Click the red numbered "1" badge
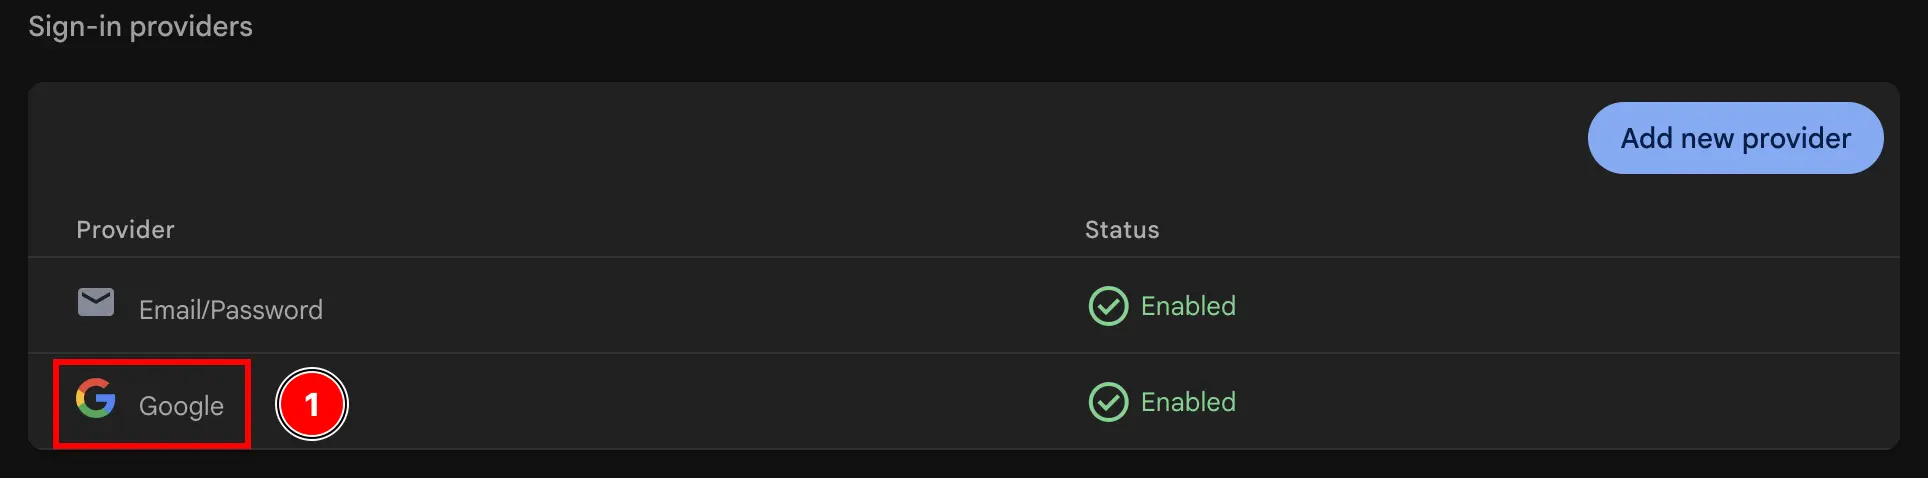 (x=312, y=404)
